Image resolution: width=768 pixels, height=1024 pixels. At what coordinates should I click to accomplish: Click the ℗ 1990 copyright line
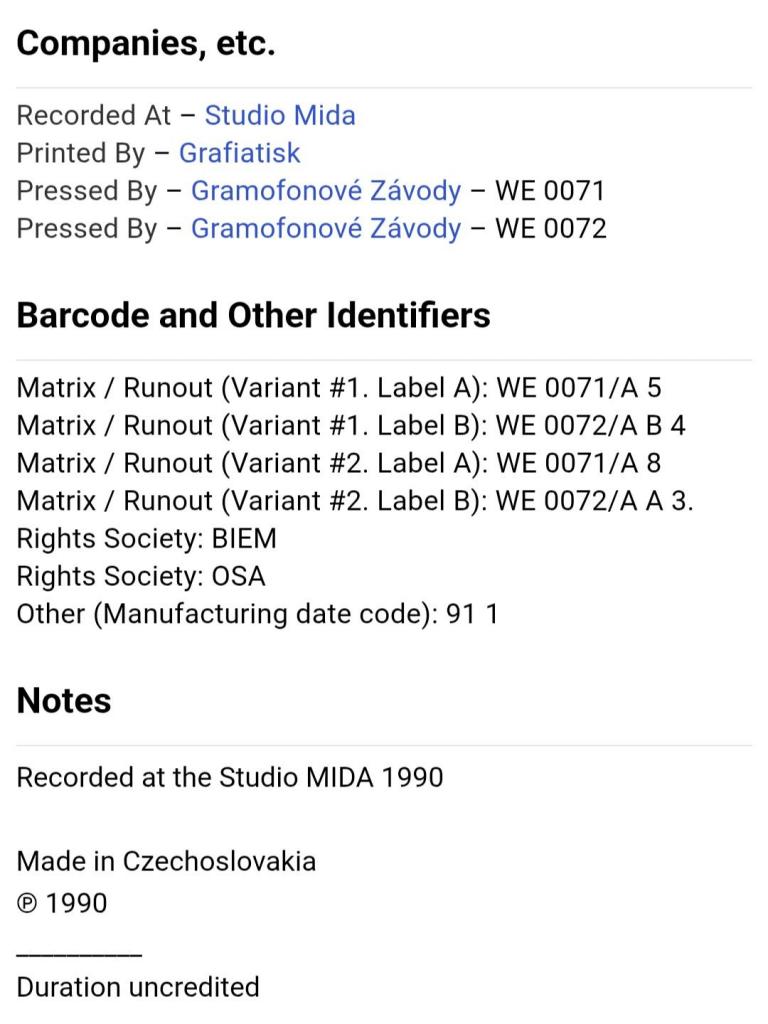pyautogui.click(x=62, y=903)
